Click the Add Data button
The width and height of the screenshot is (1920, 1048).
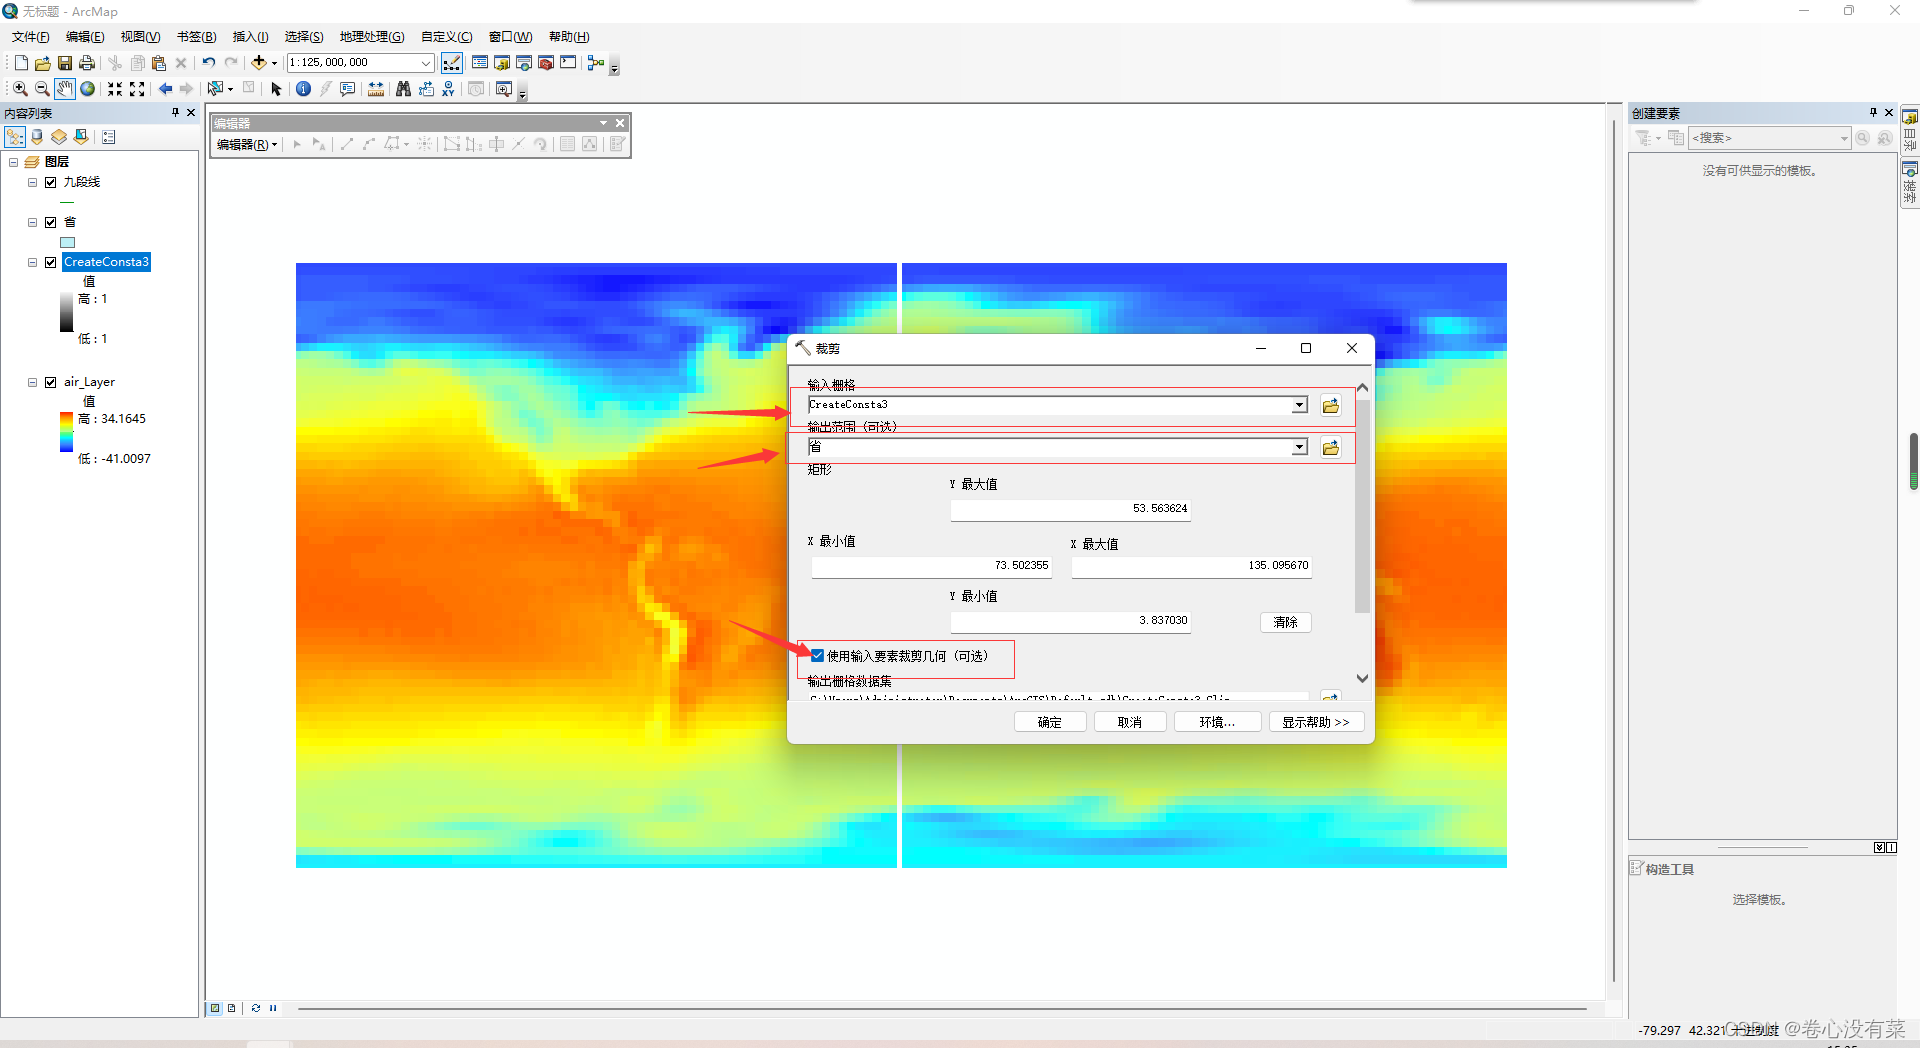(x=259, y=62)
